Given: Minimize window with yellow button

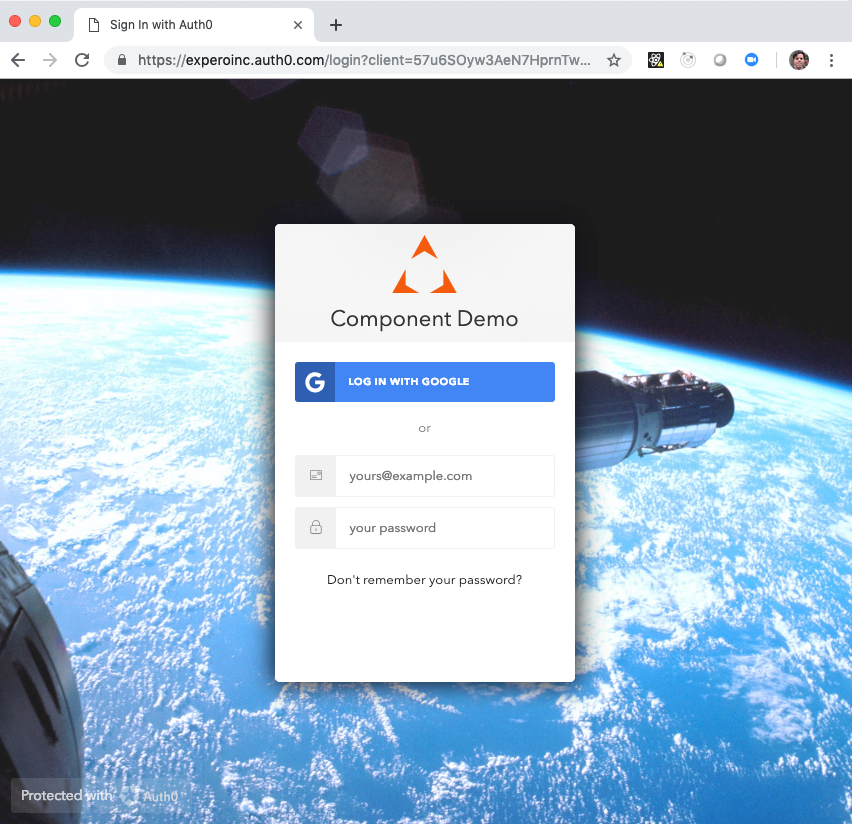Looking at the screenshot, I should pos(35,21).
